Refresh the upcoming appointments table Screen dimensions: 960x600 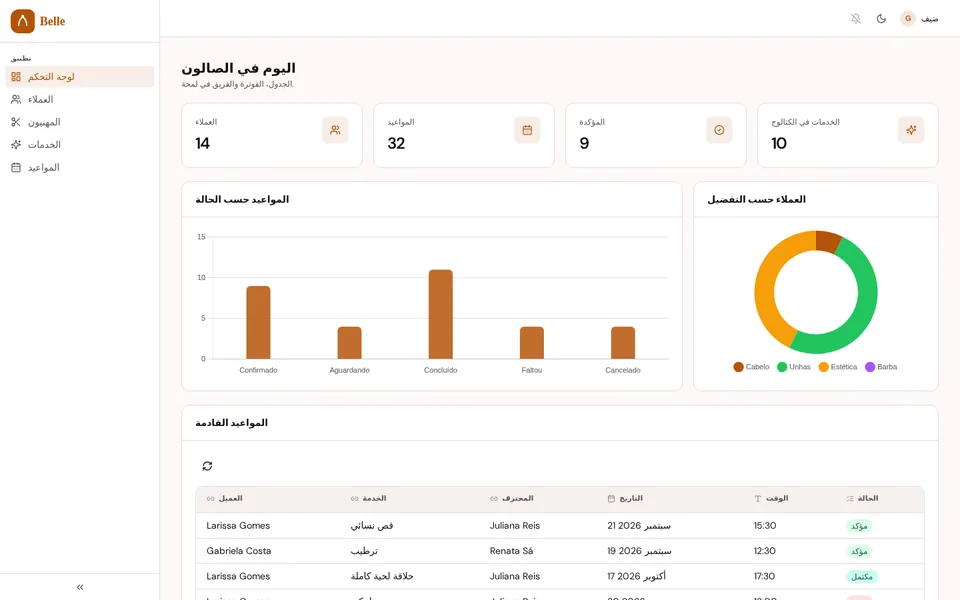coord(208,466)
